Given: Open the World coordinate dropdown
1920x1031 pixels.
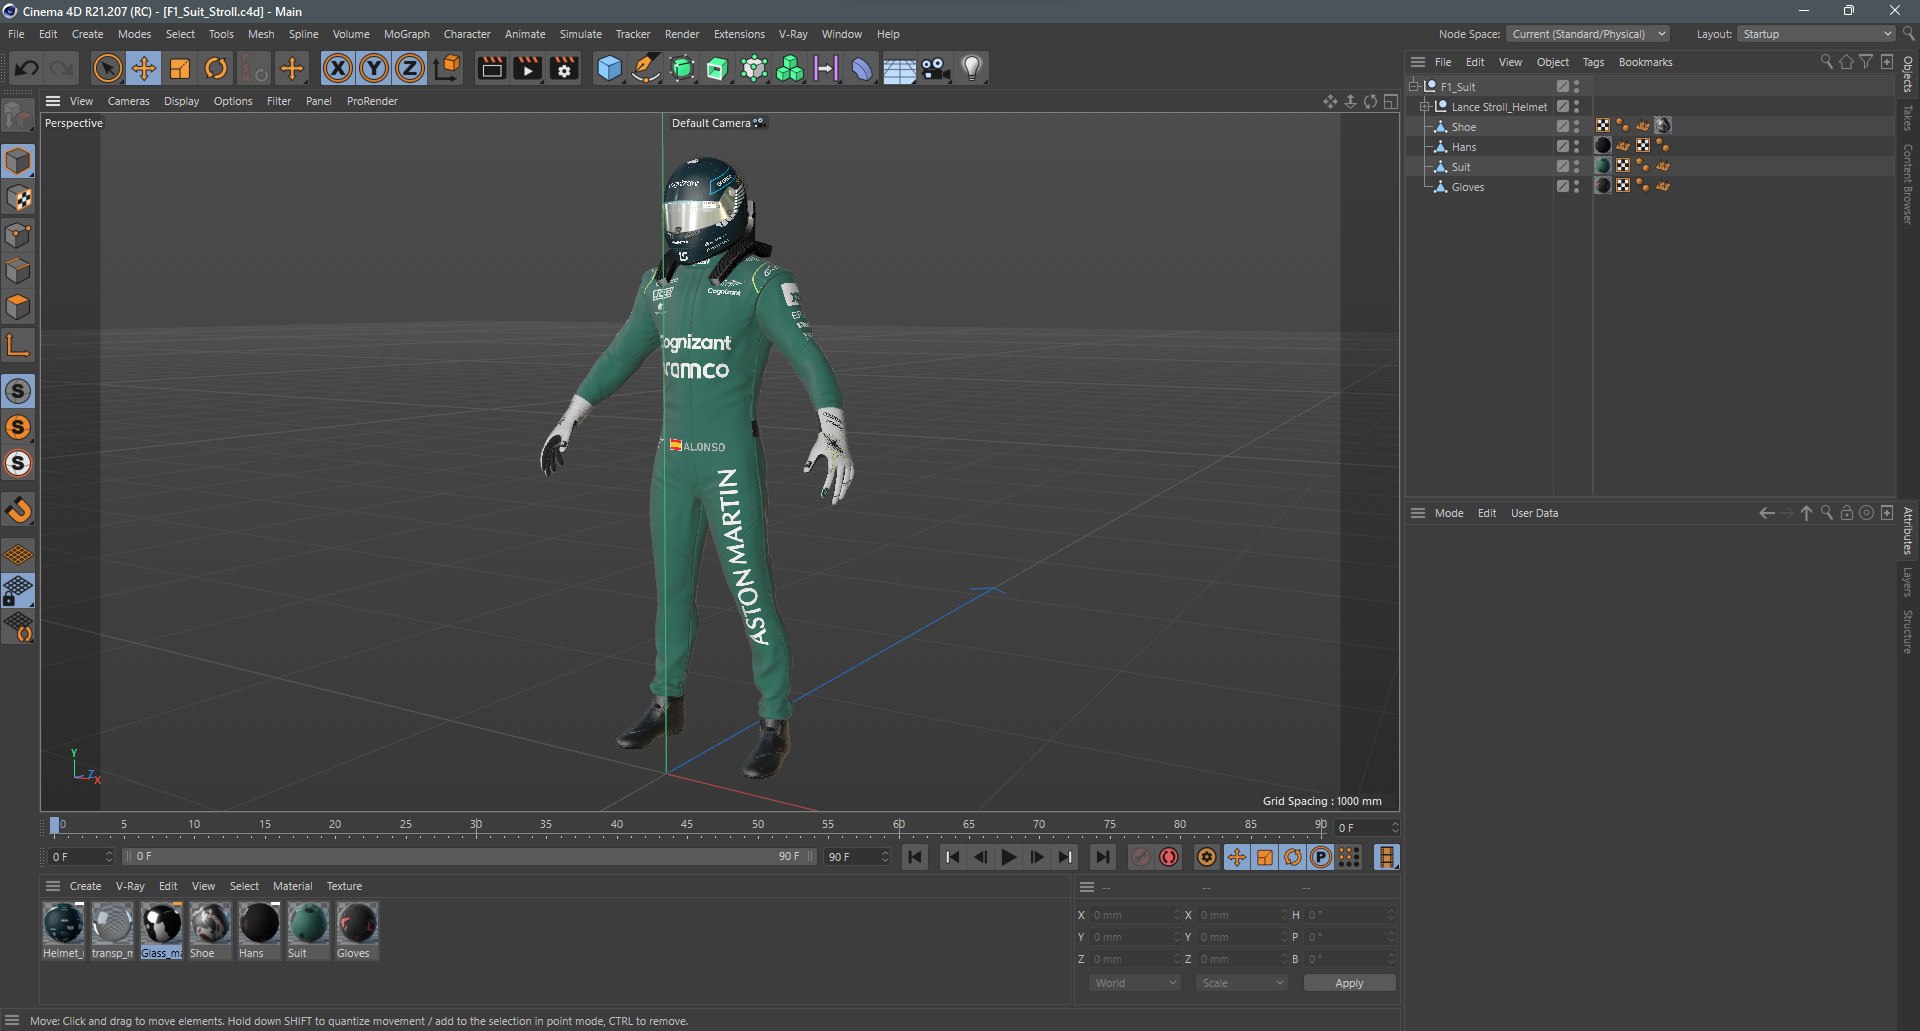Looking at the screenshot, I should (1134, 983).
